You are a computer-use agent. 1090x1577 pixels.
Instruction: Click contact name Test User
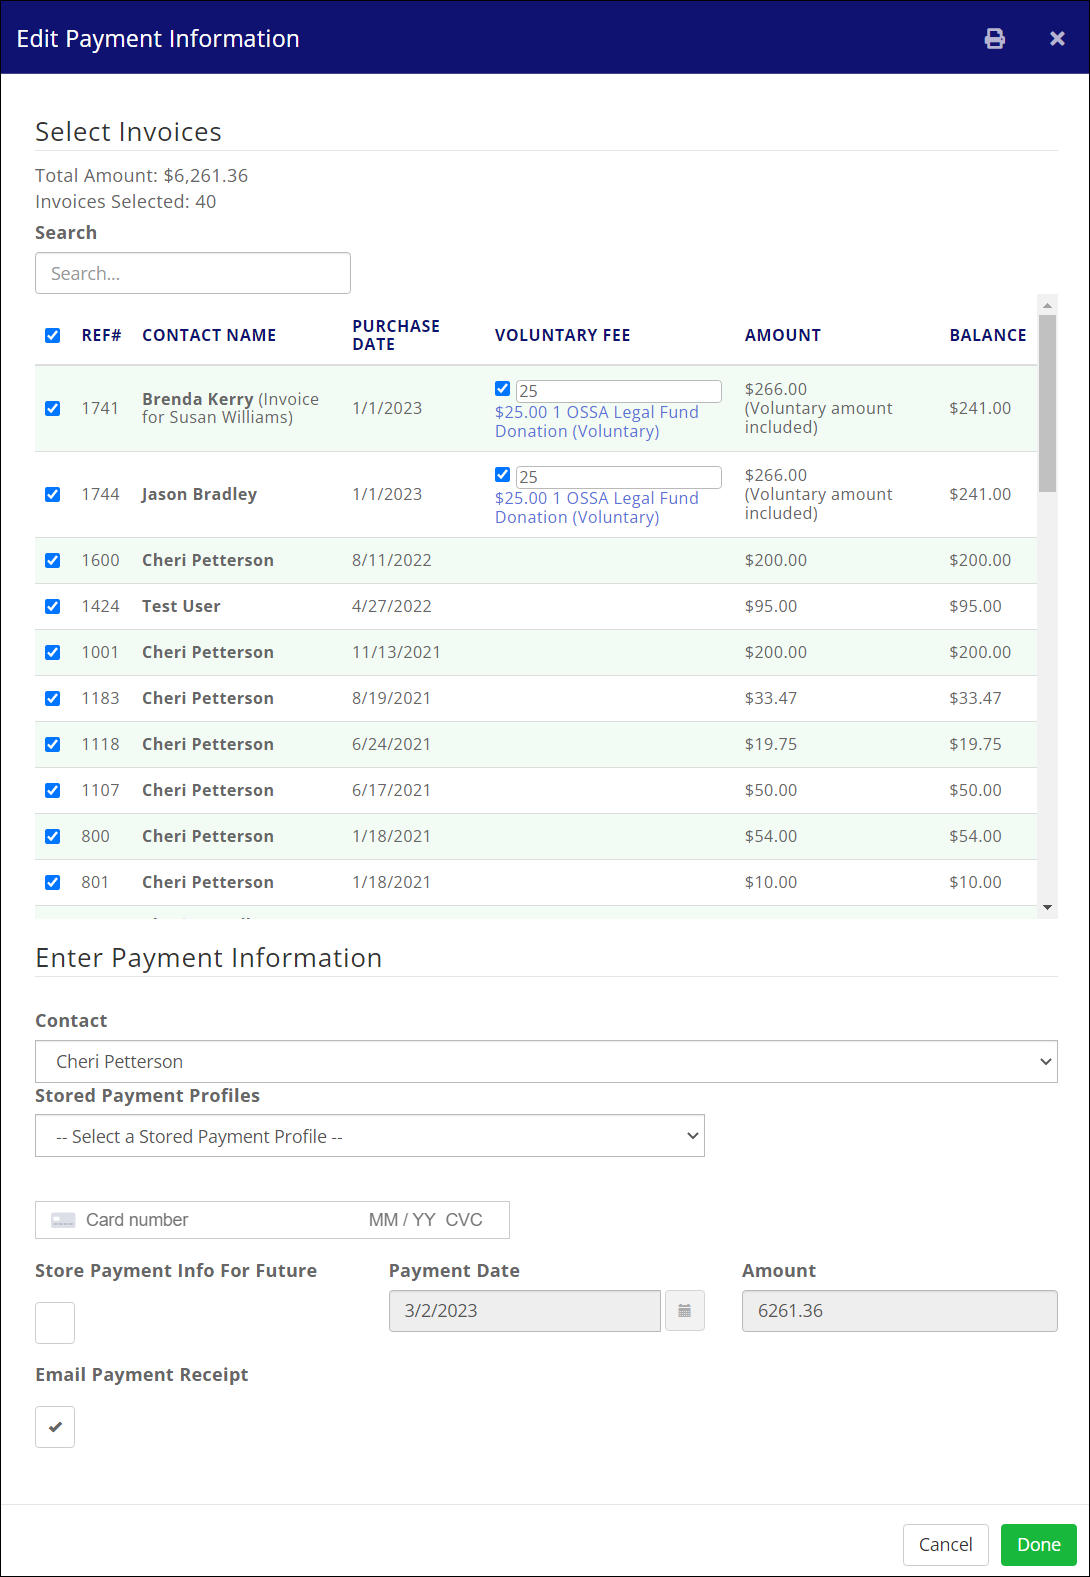(181, 606)
